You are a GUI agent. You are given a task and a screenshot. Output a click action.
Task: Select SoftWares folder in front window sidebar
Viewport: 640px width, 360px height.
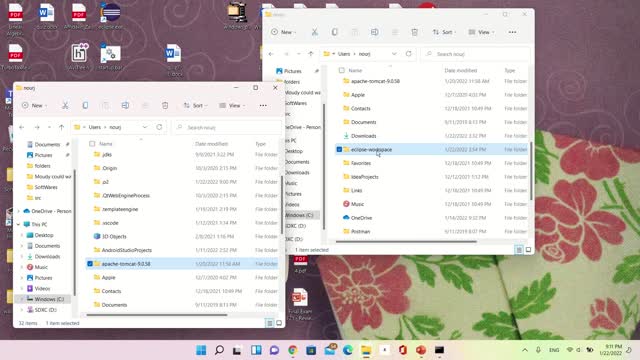(46, 187)
